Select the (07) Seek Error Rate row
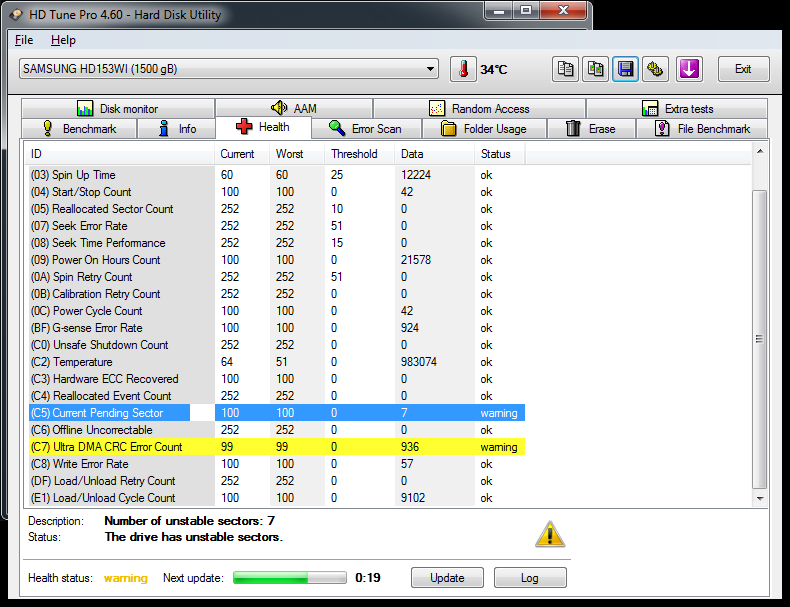 pyautogui.click(x=277, y=226)
